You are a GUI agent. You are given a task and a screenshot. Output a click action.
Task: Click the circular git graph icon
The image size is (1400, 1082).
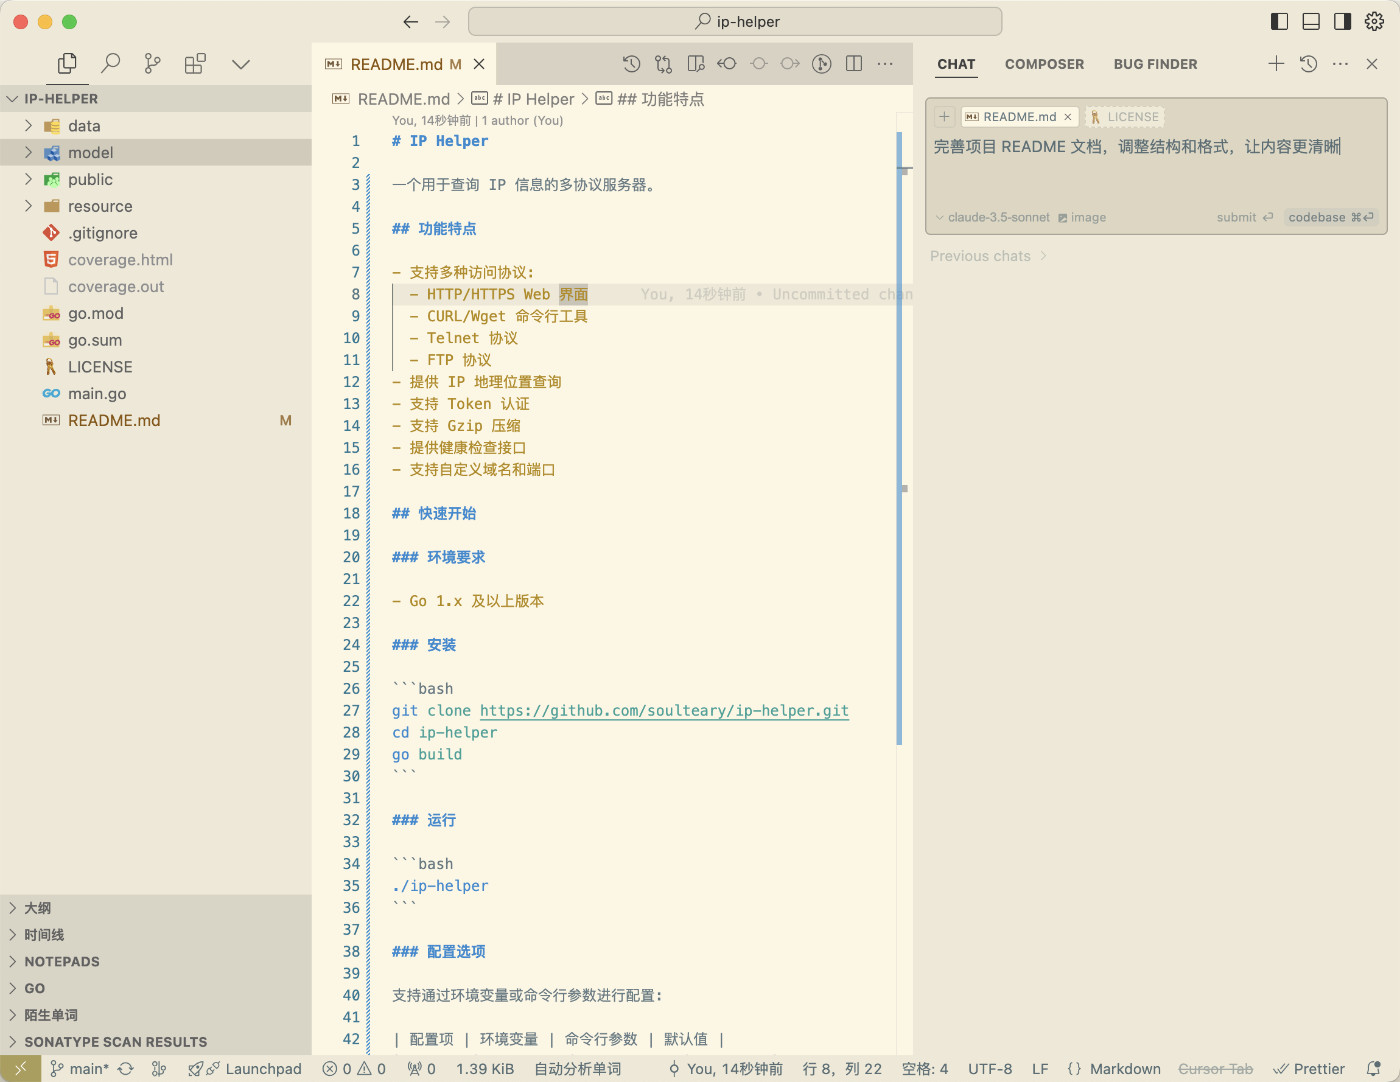point(822,64)
